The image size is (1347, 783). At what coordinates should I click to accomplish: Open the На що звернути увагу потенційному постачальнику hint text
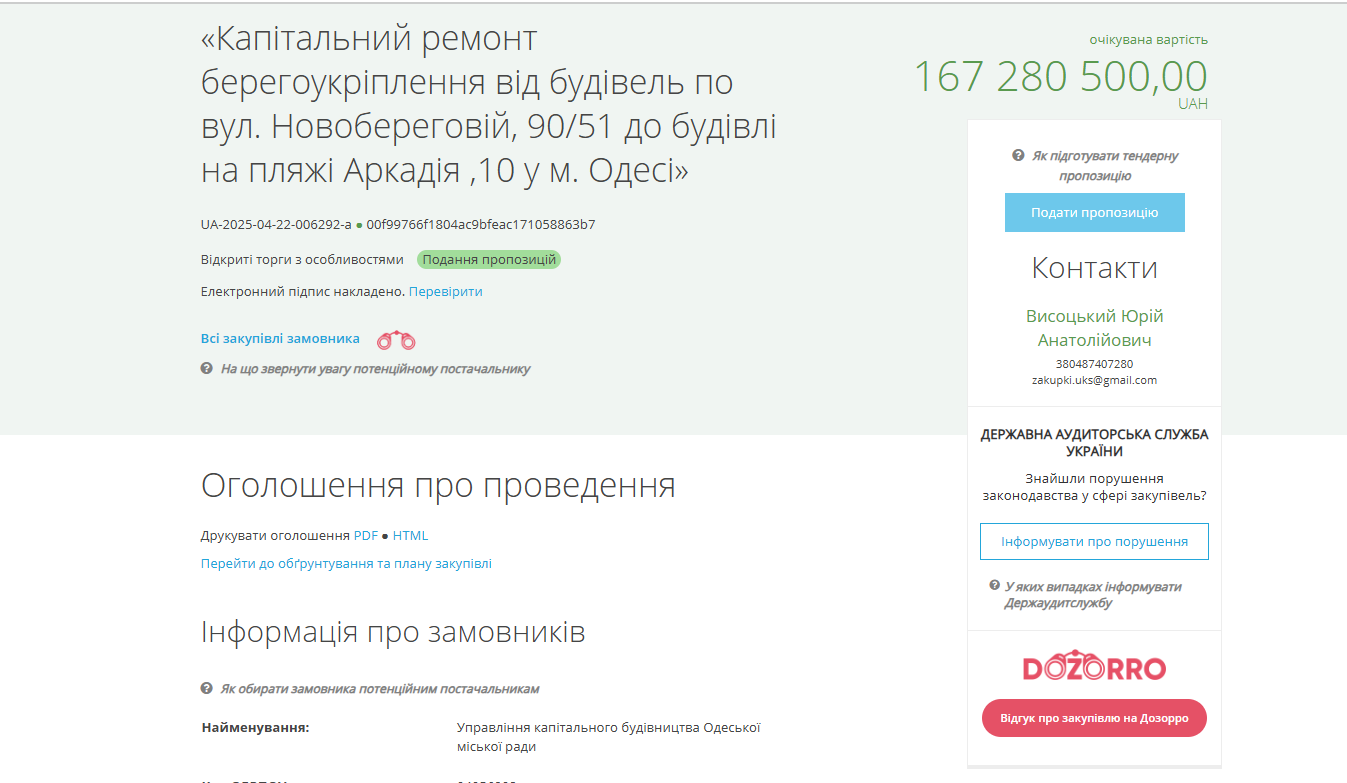click(x=375, y=369)
